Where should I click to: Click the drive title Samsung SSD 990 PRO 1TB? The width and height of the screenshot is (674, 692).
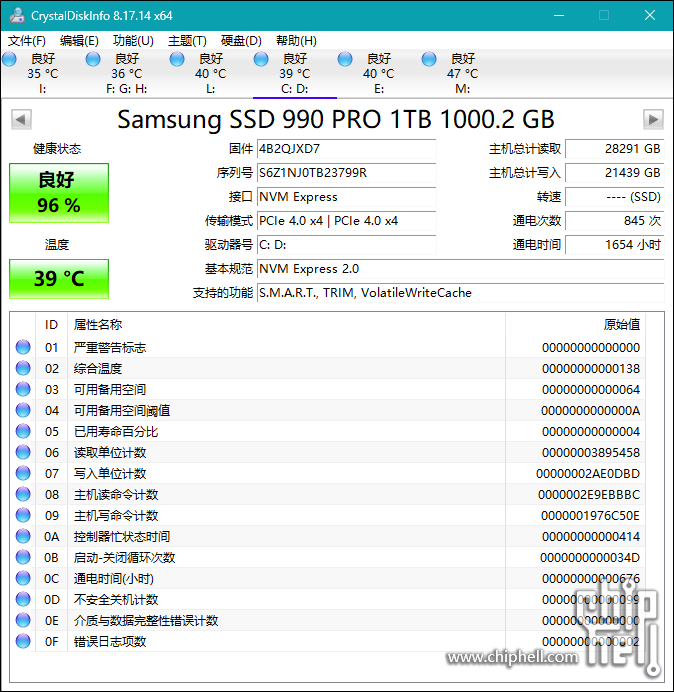tap(336, 119)
